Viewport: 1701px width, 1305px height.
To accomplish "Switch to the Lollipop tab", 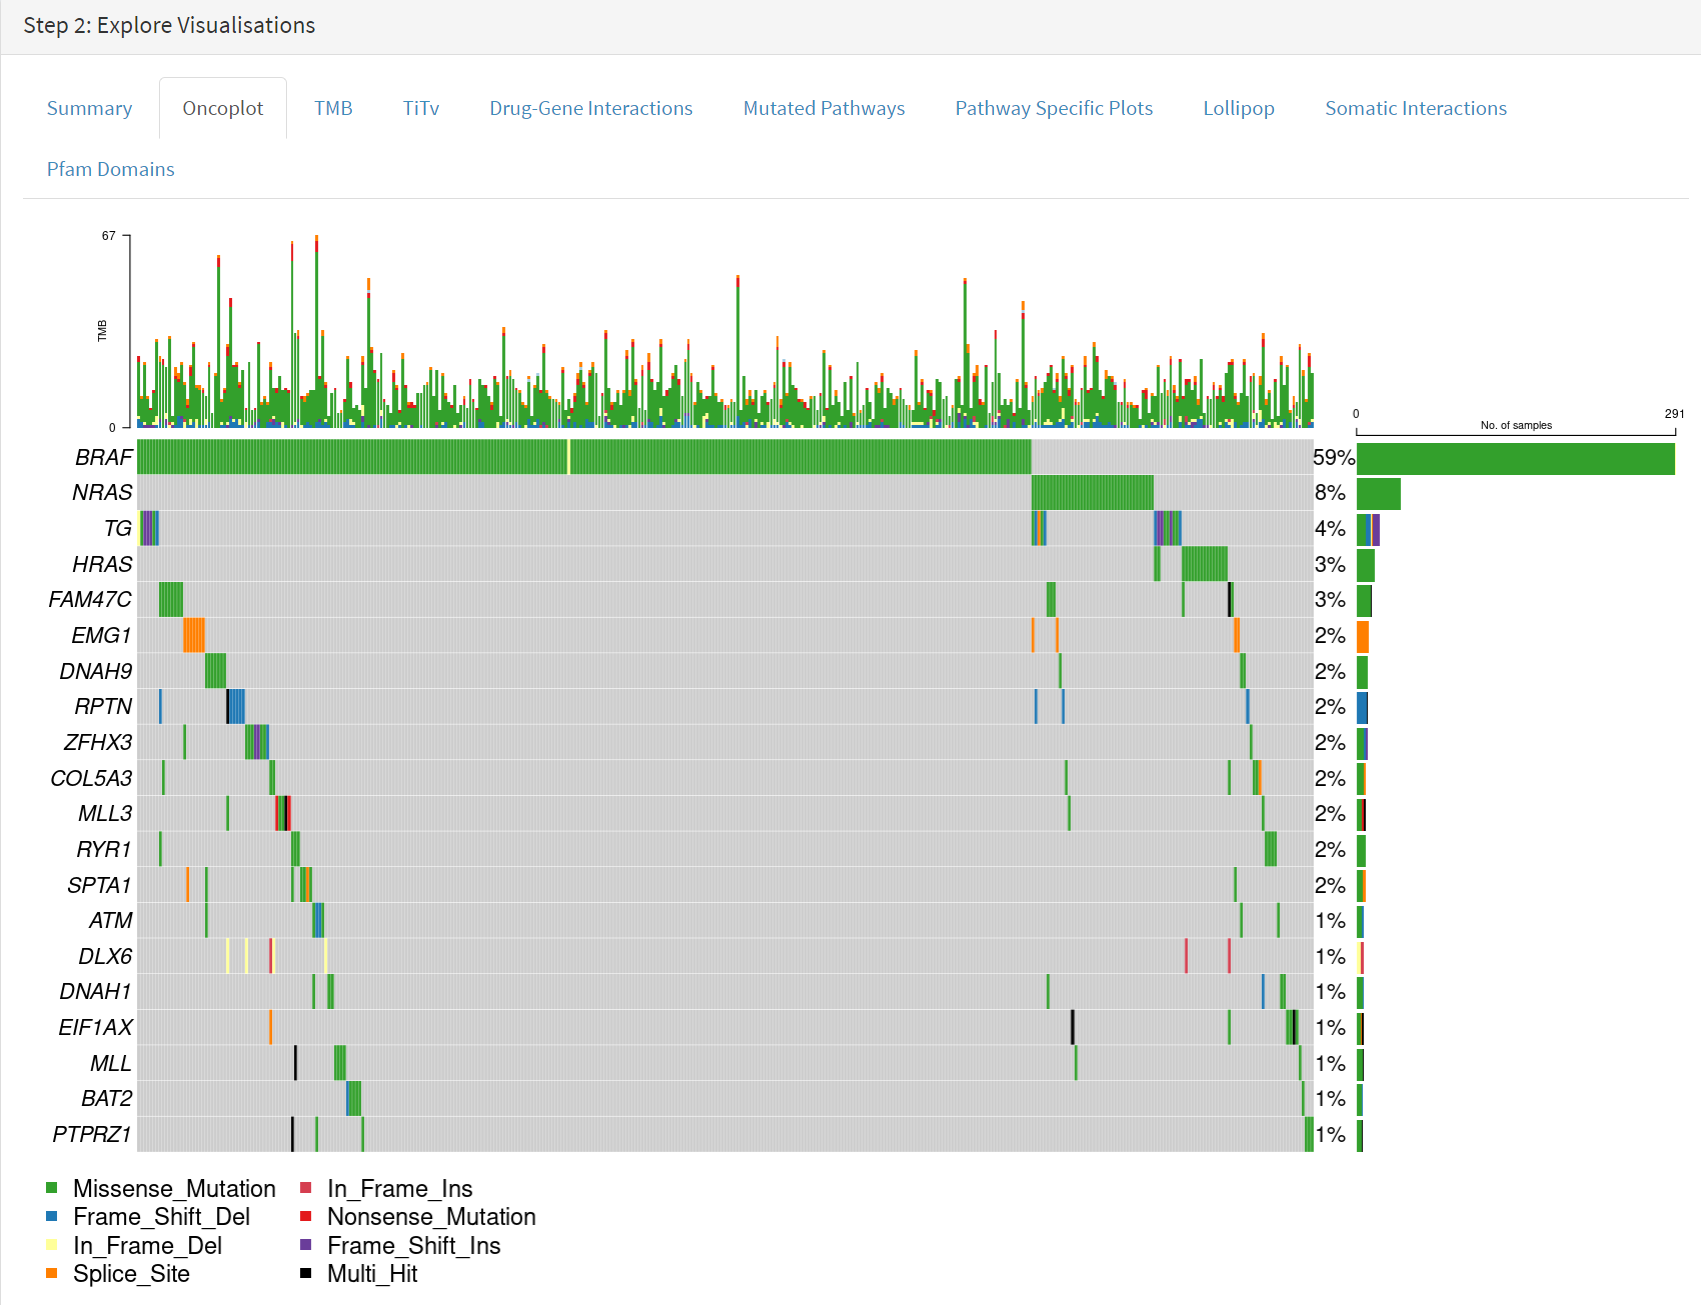I will [1239, 108].
